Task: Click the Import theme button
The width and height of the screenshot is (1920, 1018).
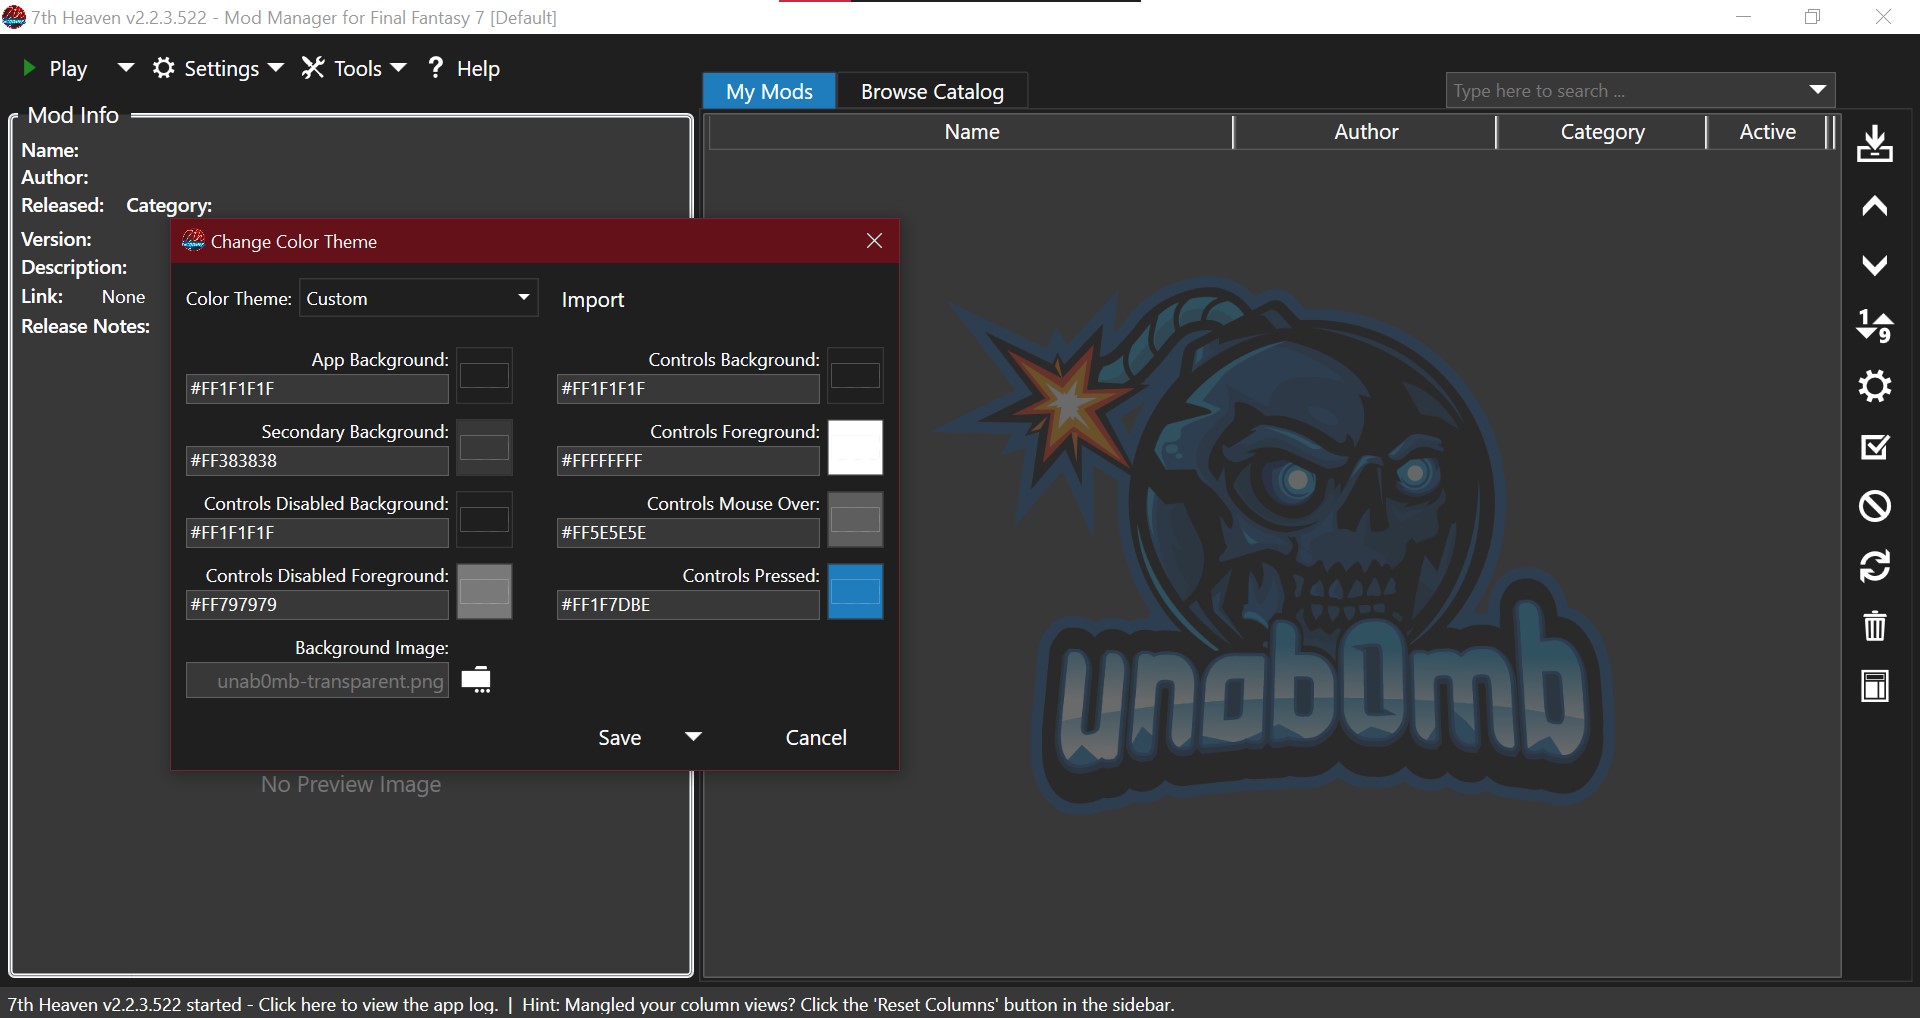Action: (x=592, y=299)
